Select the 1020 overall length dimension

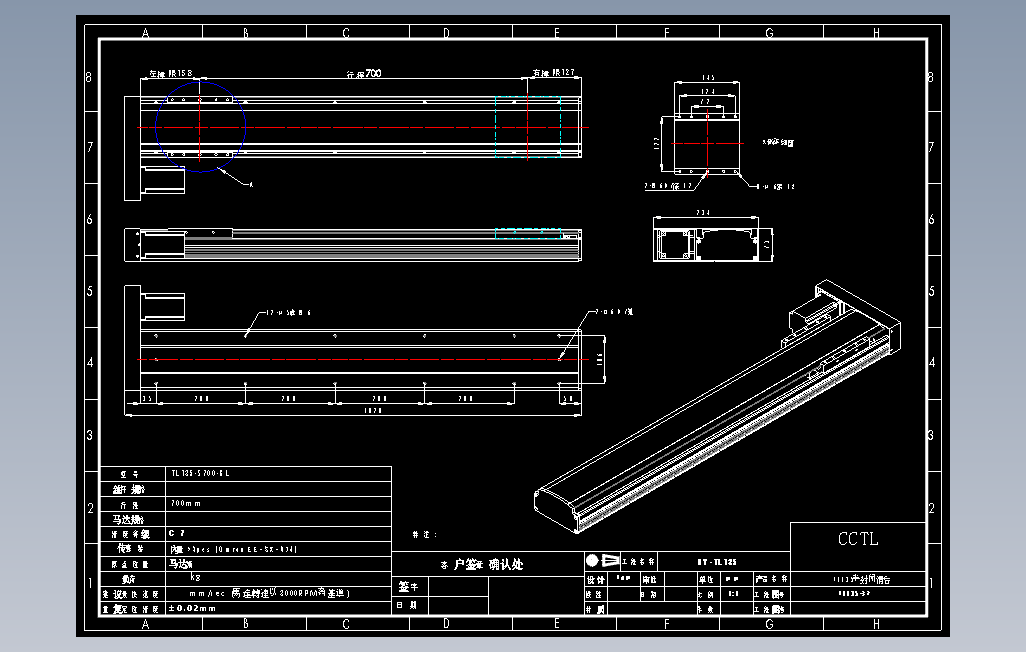coord(372,410)
